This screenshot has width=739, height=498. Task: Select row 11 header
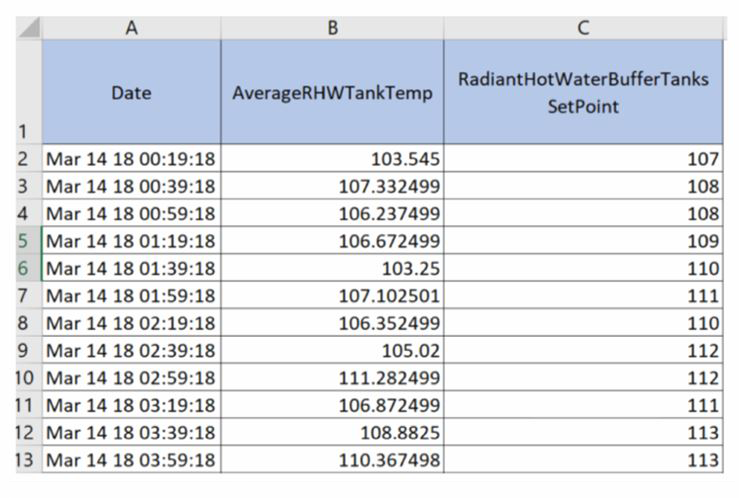tap(29, 404)
